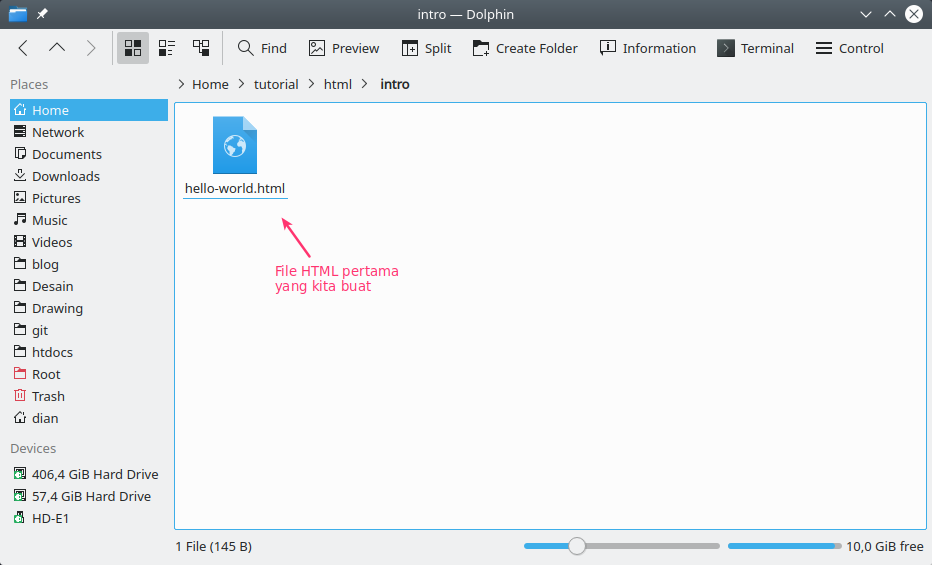Click the pin icon in titlebar
The width and height of the screenshot is (932, 565).
pos(42,14)
